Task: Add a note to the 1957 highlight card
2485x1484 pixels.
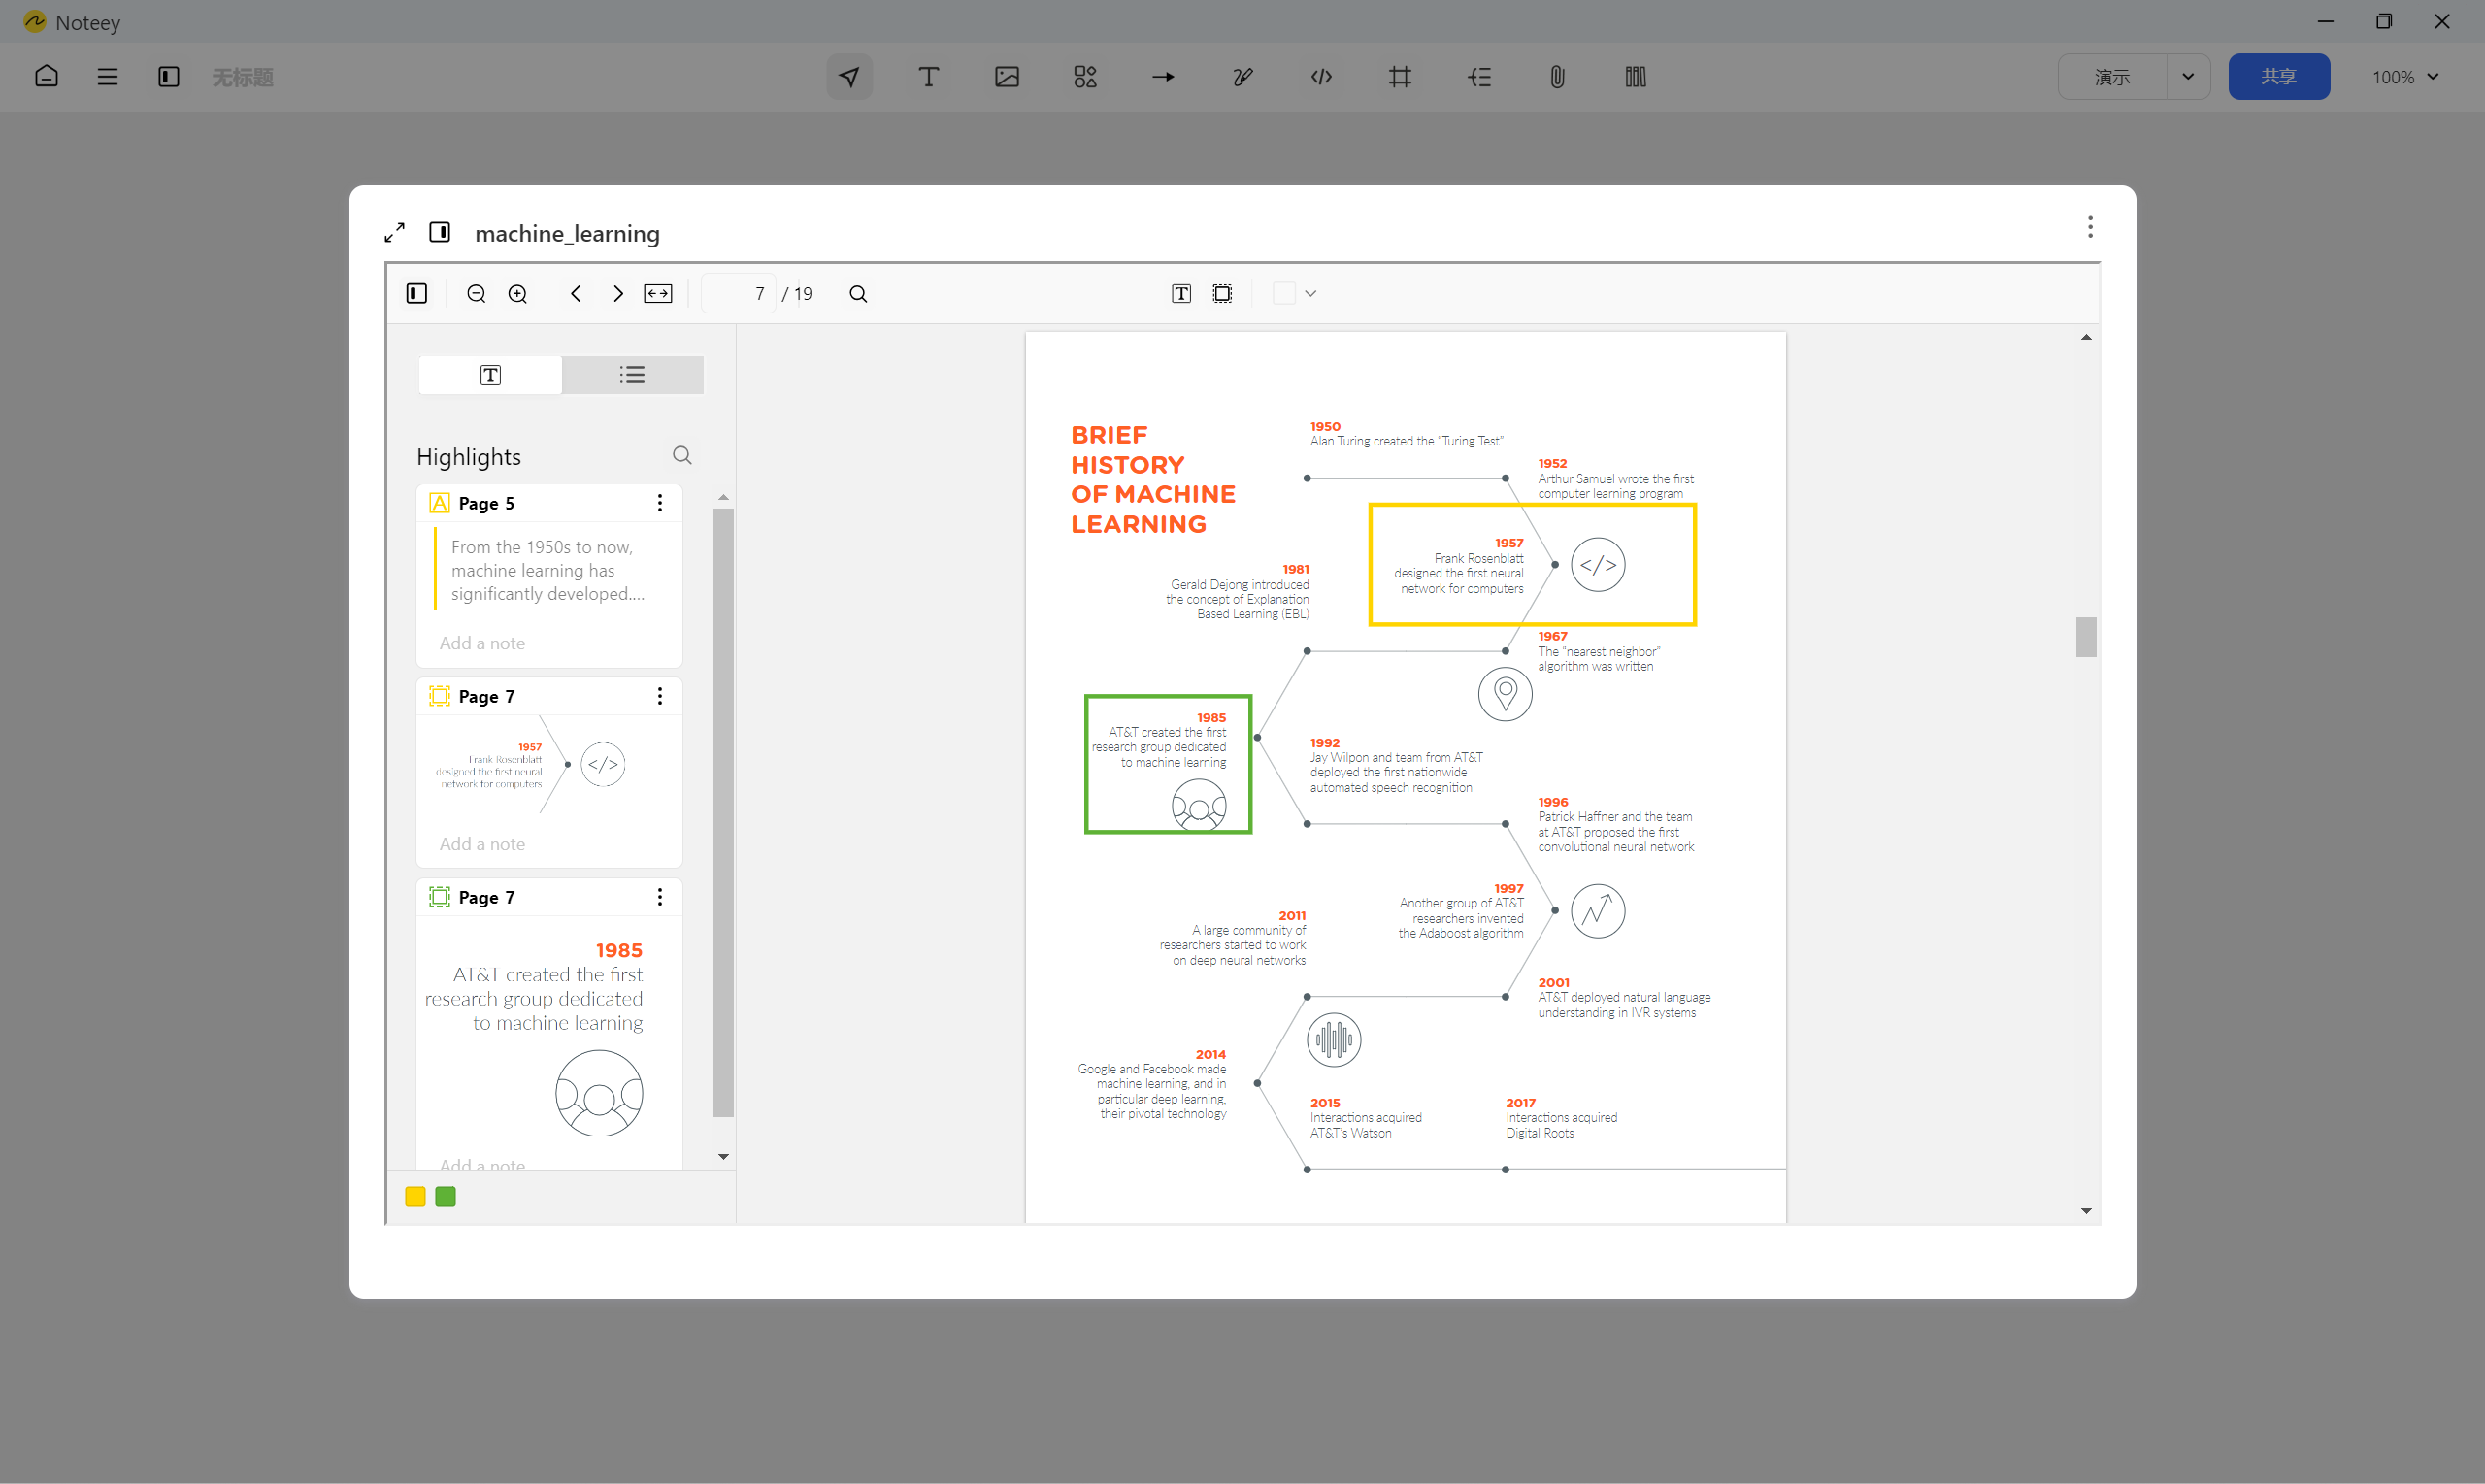Action: 482,844
